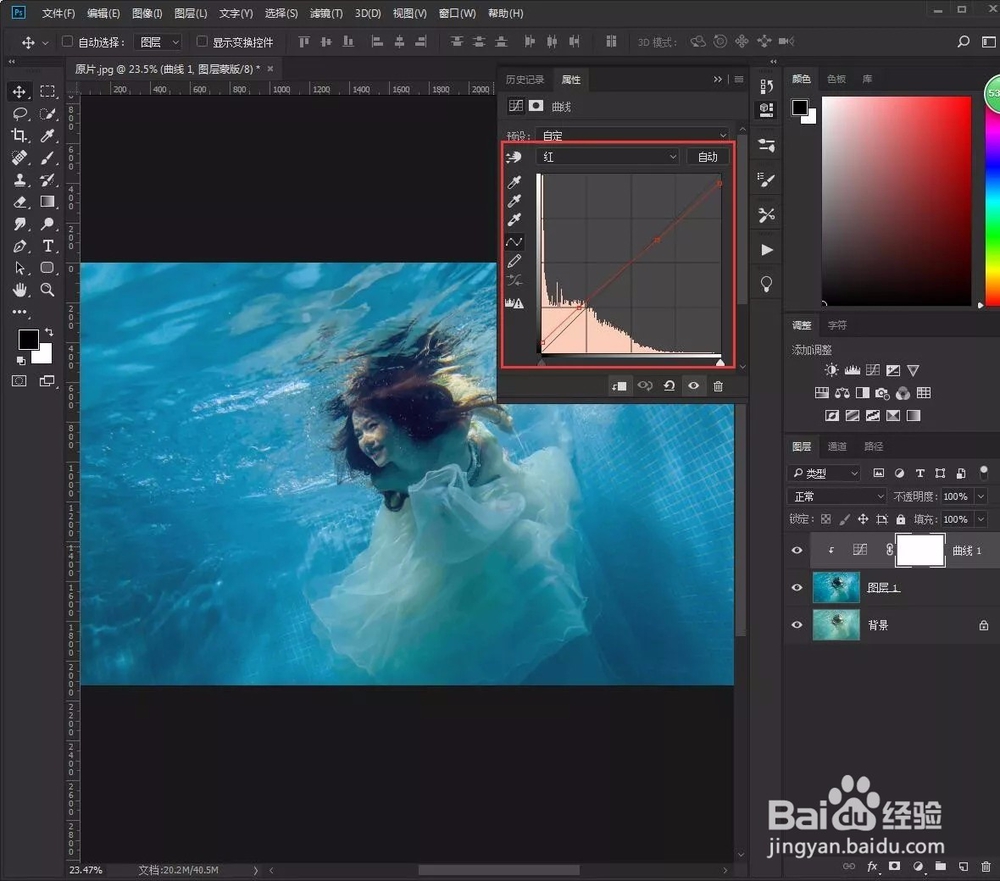Hide the Curves 1 layer
Screen dimensions: 1000x881
797,551
